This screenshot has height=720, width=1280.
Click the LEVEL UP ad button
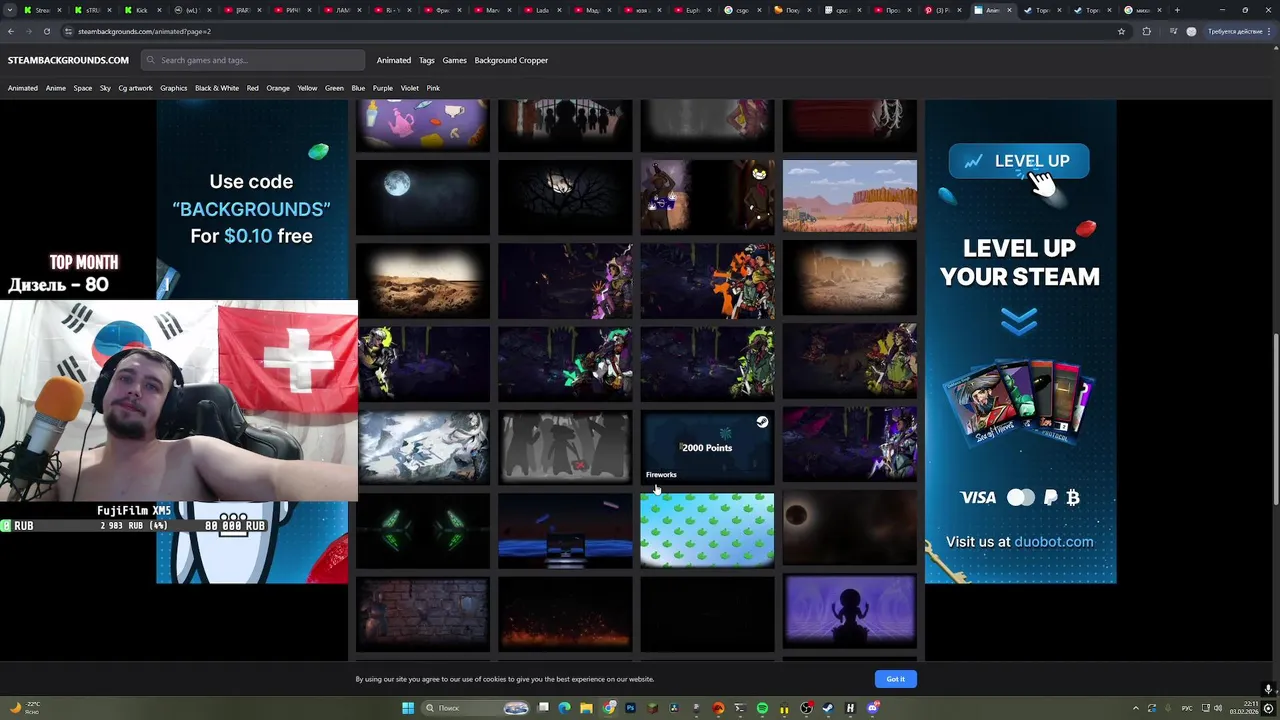(x=1019, y=161)
